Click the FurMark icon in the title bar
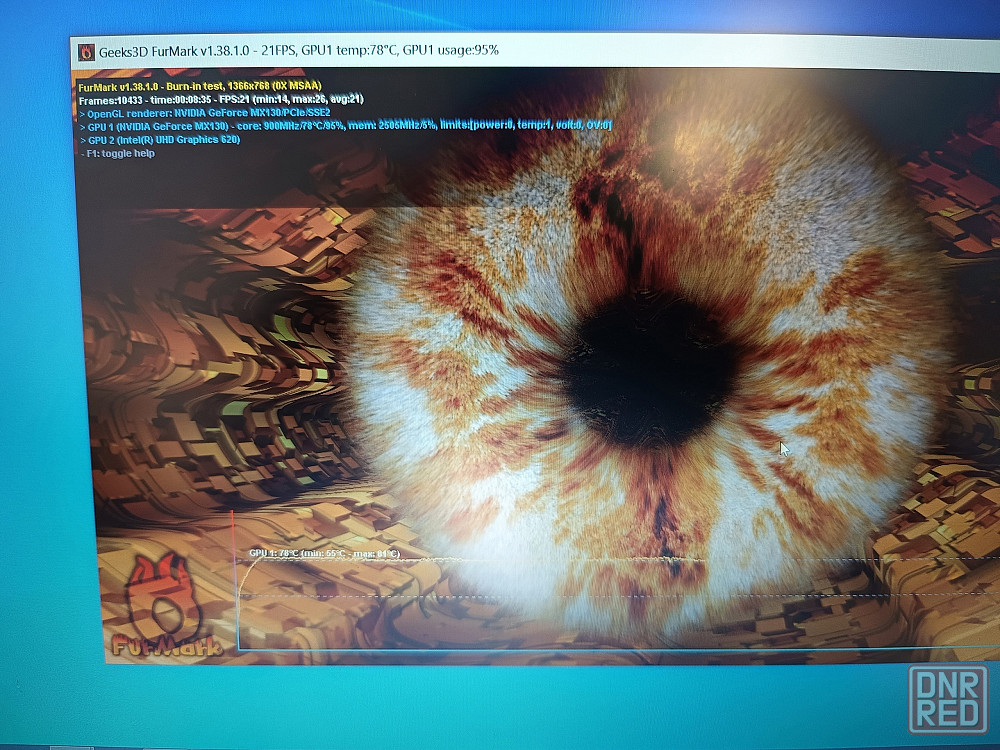 click(x=86, y=52)
